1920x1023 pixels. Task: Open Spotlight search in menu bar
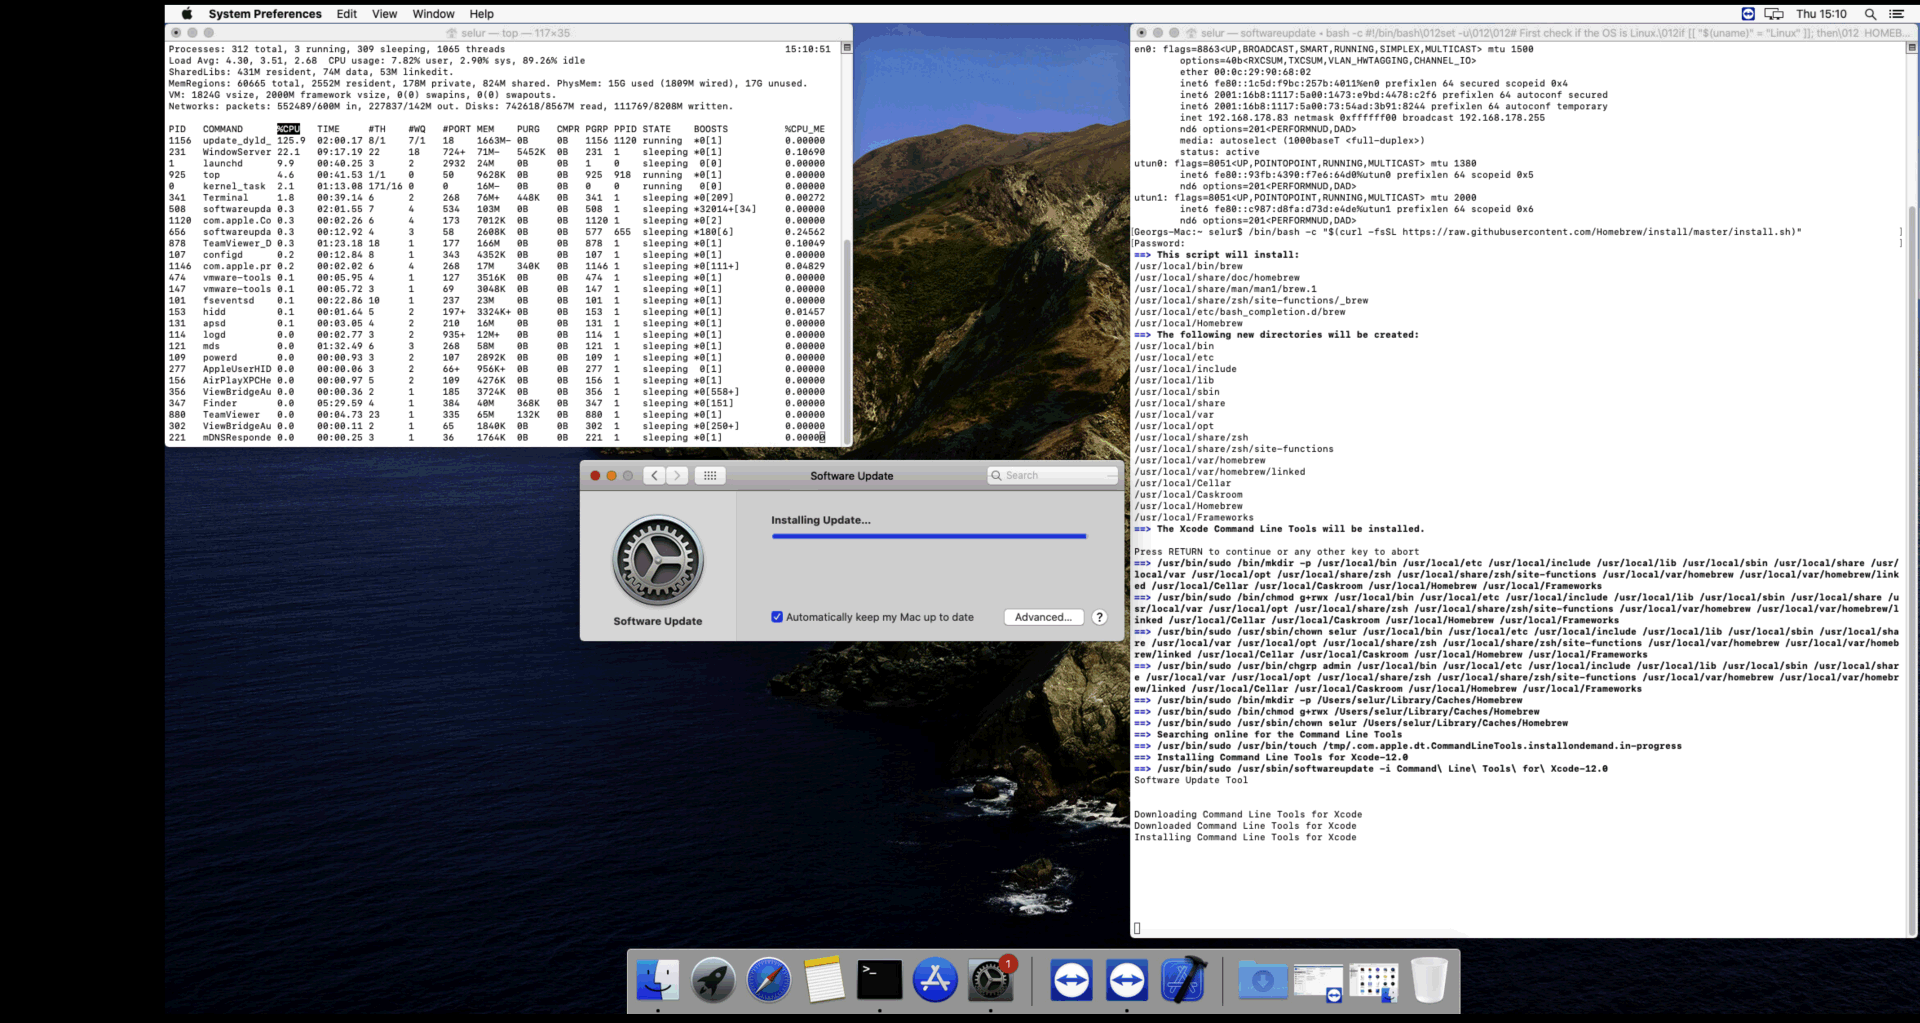pos(1870,14)
